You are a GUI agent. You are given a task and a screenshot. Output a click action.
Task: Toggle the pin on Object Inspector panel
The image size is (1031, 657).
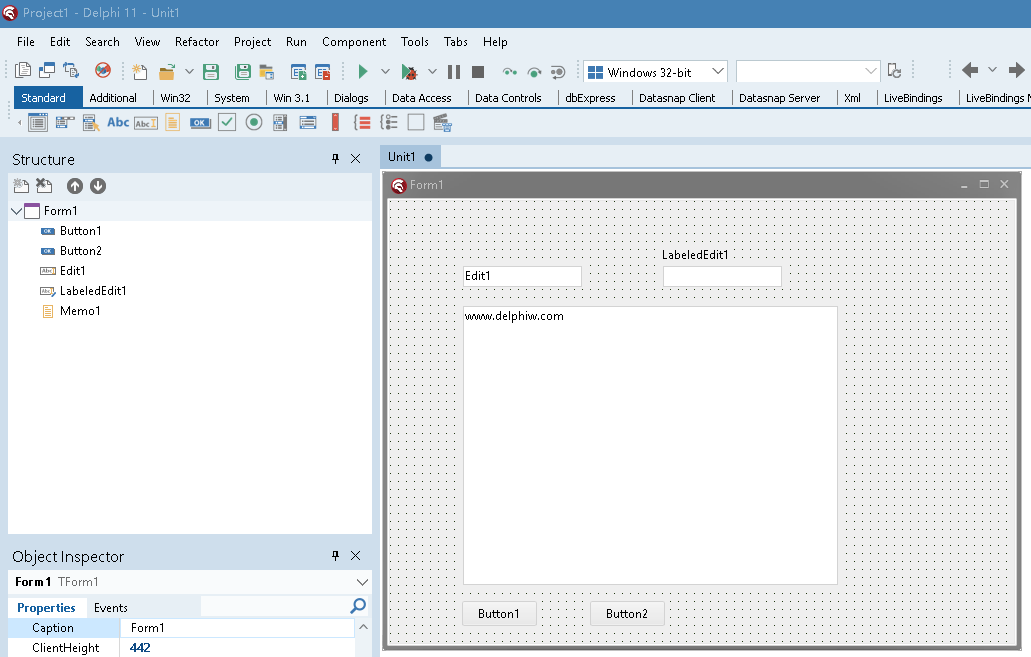click(335, 556)
